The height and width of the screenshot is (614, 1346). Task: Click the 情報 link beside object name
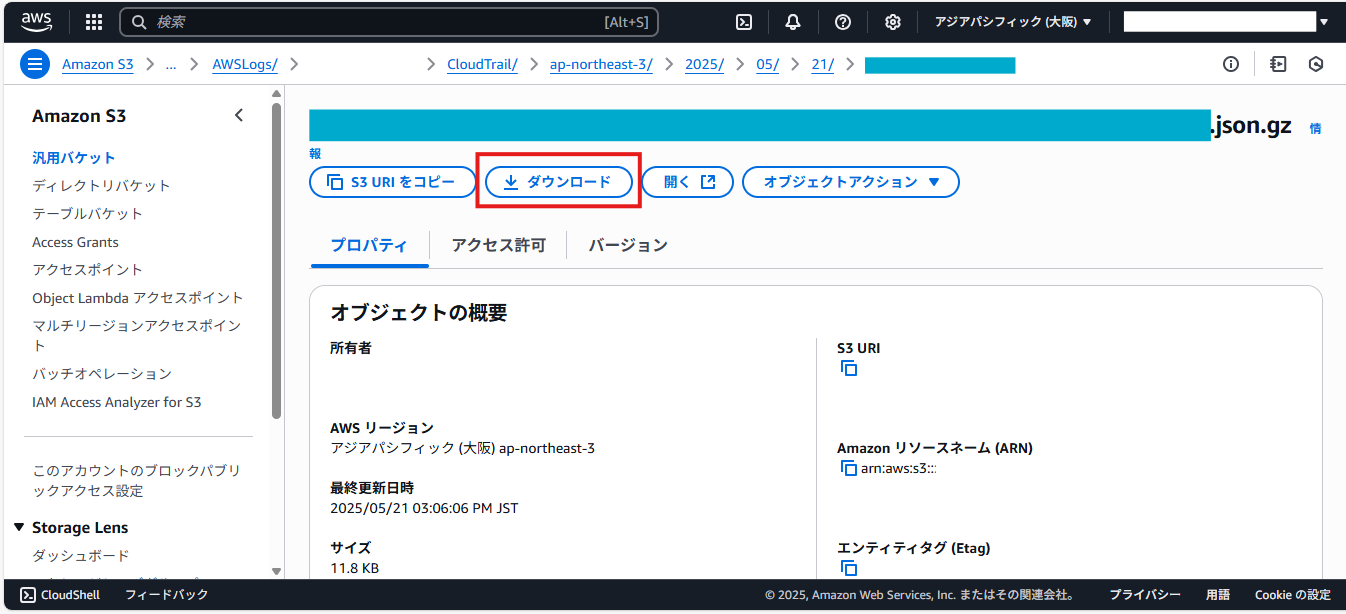[x=1316, y=128]
